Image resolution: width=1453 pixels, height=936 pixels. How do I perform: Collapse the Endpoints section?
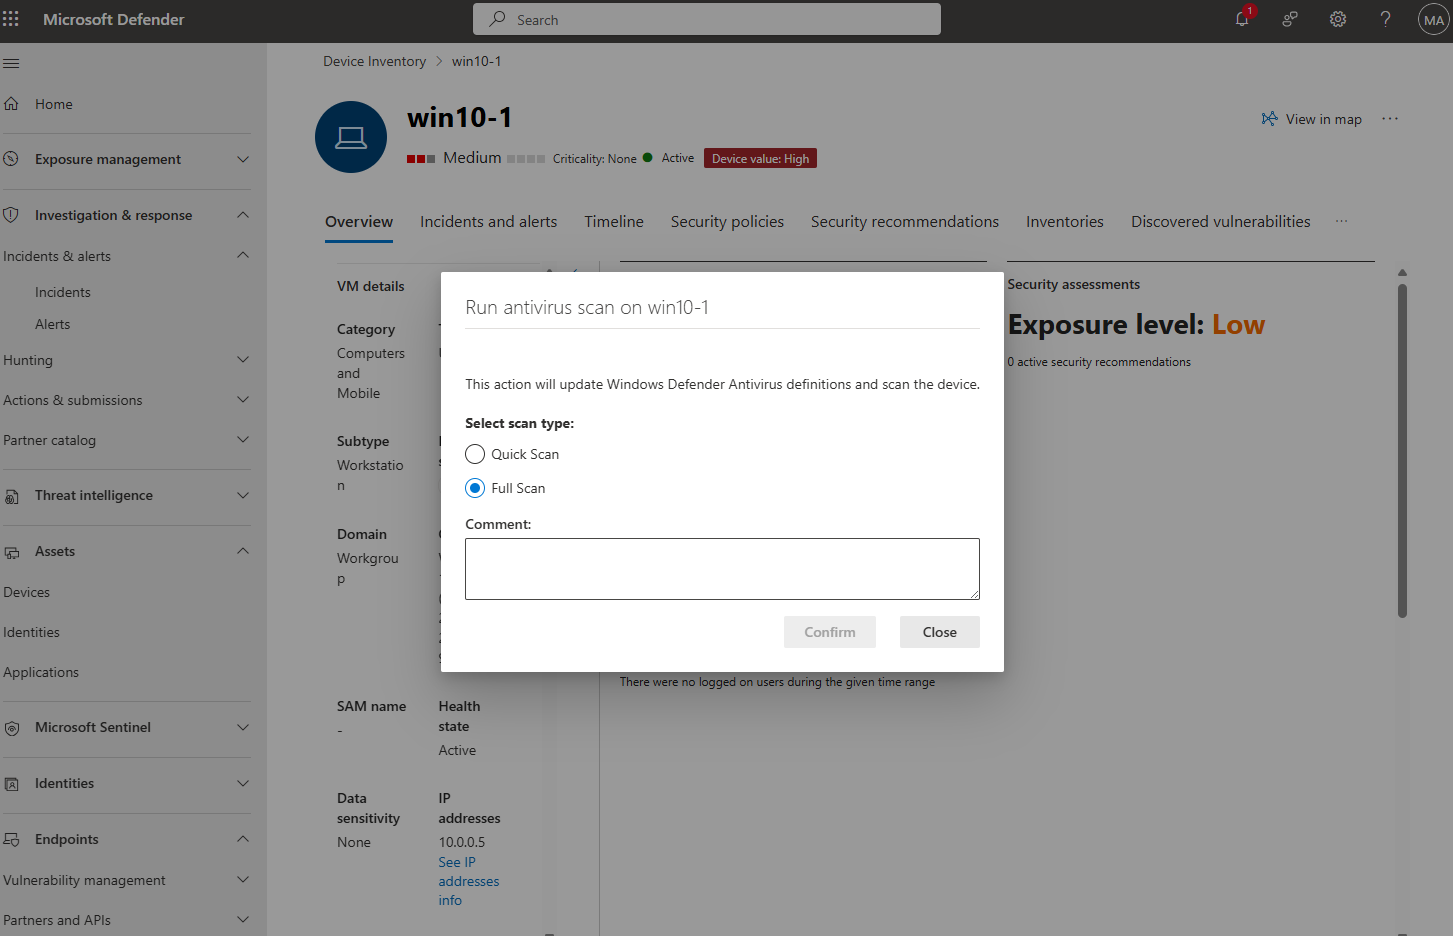[x=243, y=839]
